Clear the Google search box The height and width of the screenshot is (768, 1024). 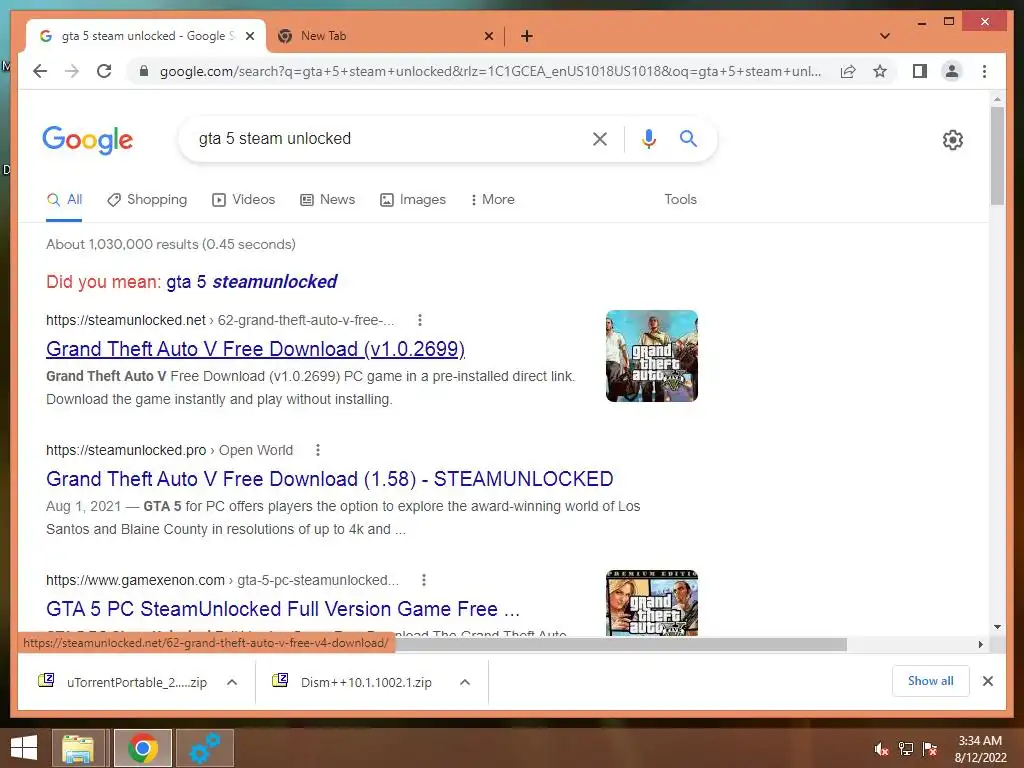click(600, 138)
